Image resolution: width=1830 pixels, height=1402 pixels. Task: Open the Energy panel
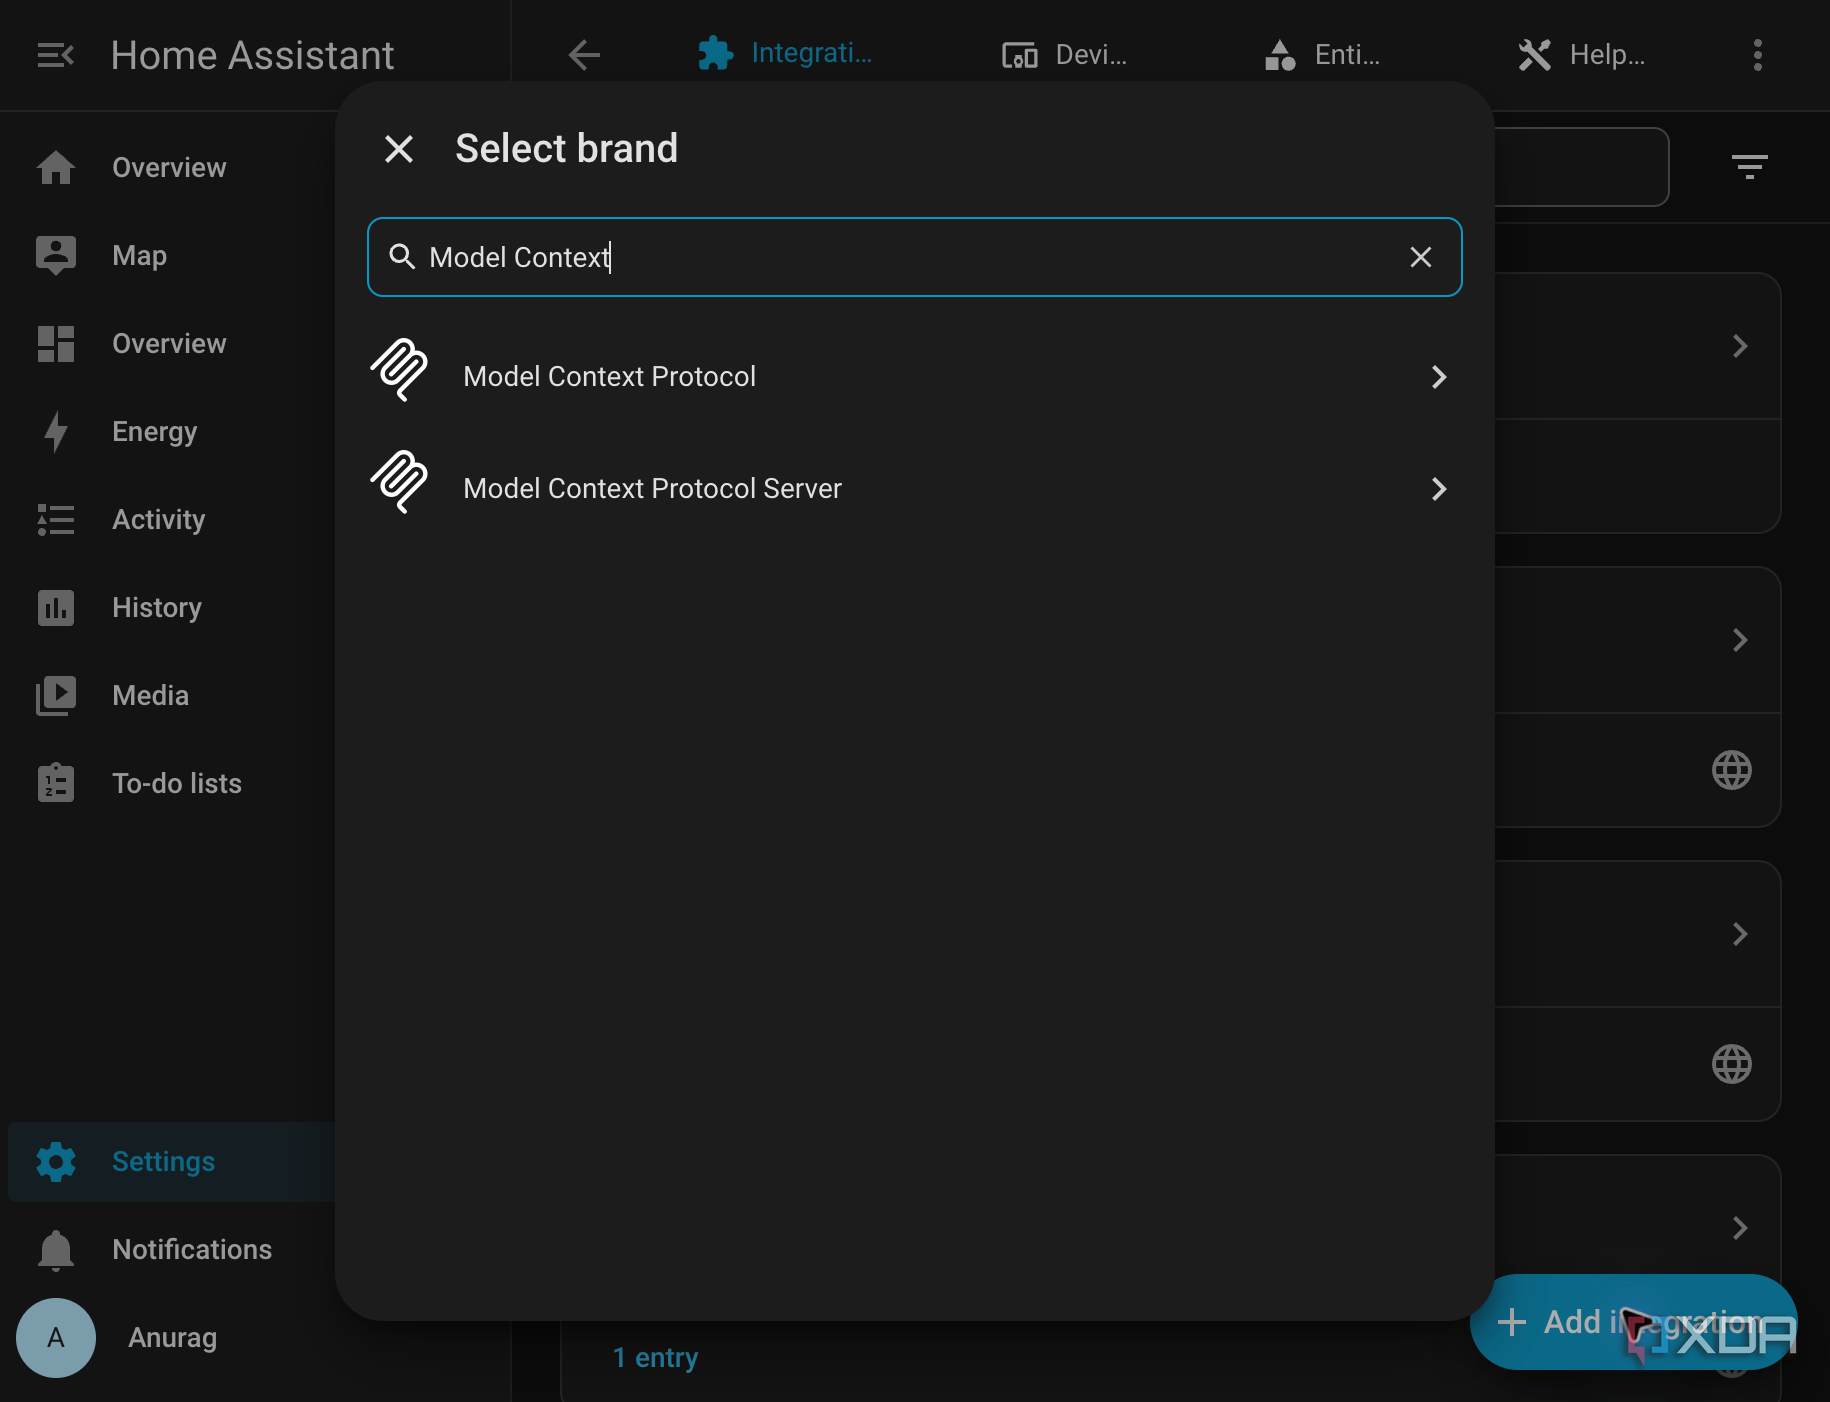[170, 431]
